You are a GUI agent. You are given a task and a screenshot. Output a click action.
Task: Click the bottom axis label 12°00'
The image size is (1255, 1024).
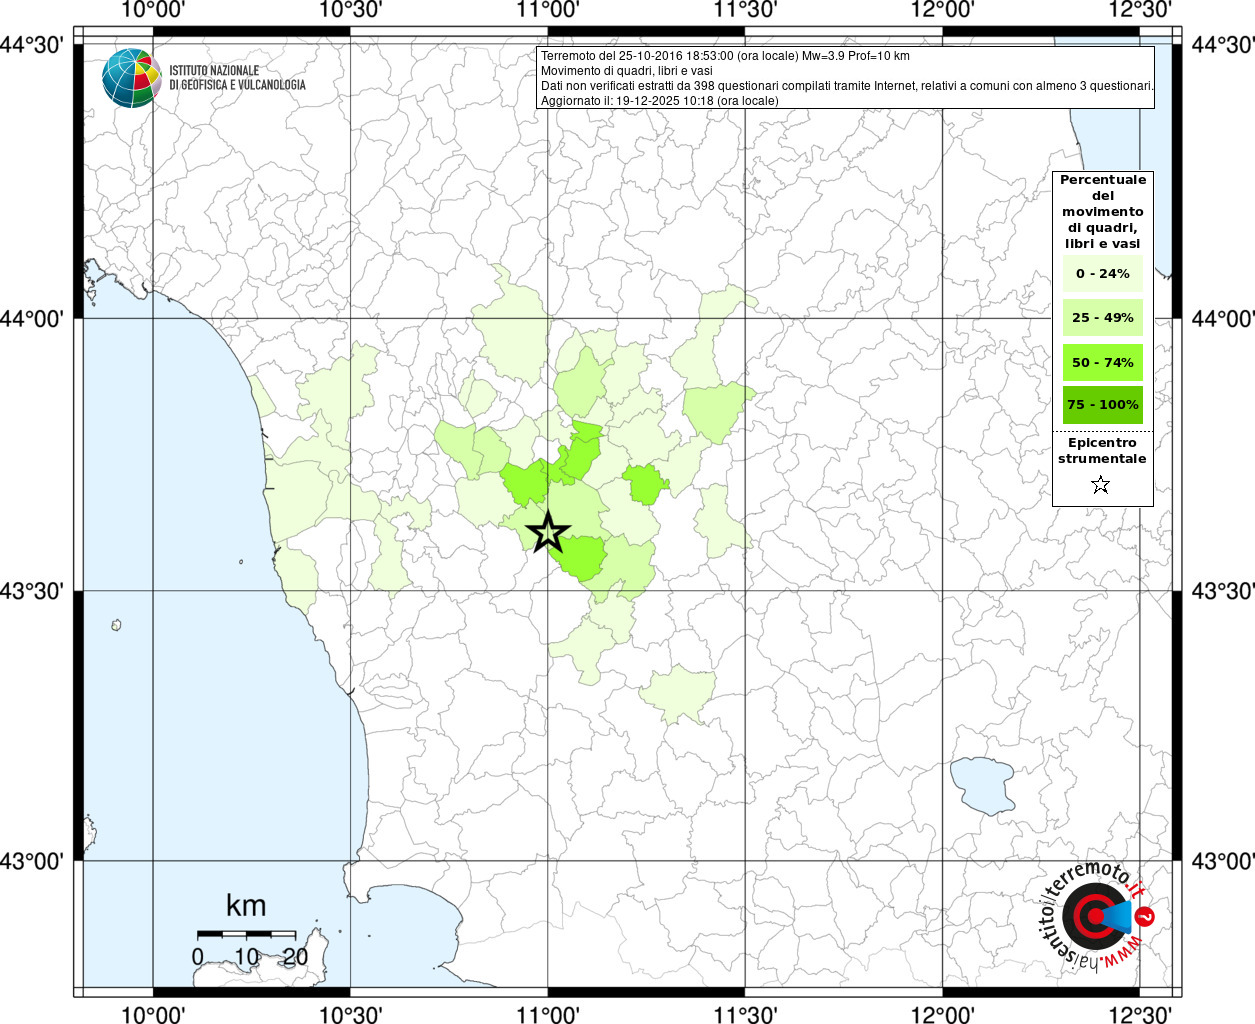[942, 1014]
